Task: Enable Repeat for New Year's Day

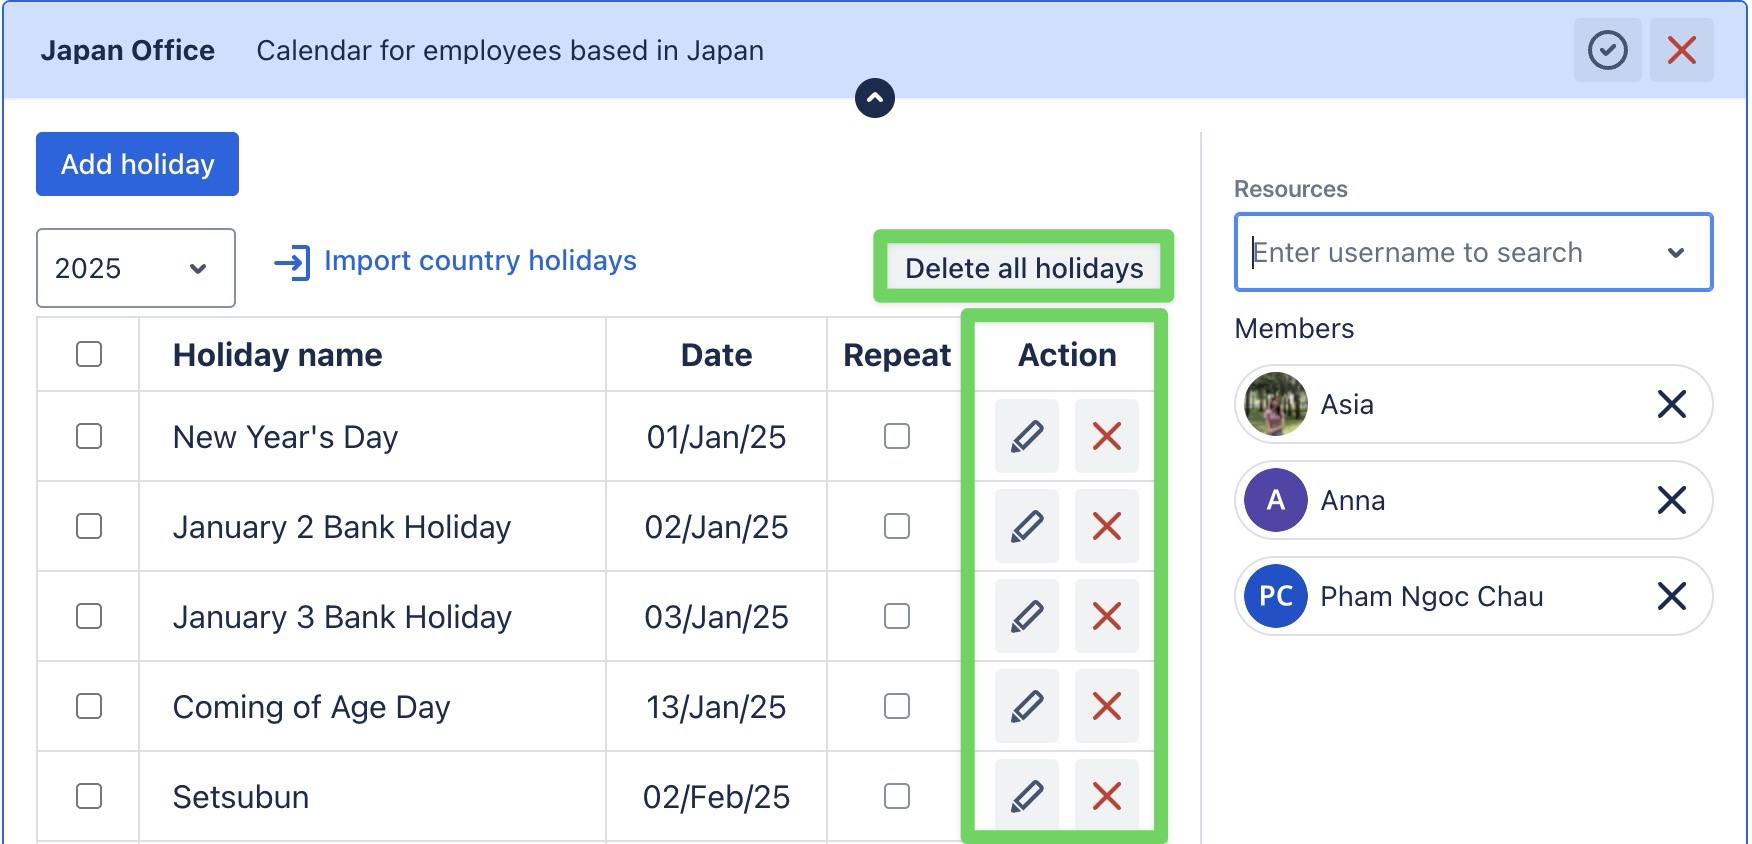Action: (x=897, y=436)
